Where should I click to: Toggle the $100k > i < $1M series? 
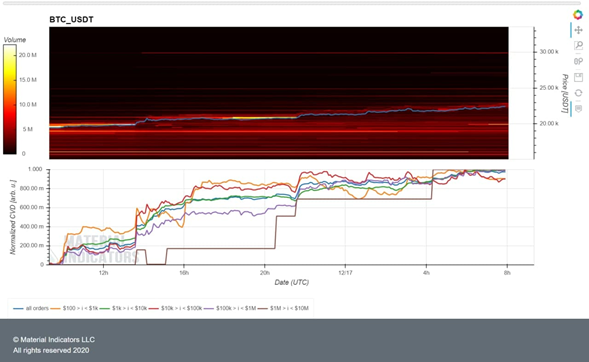(x=230, y=308)
